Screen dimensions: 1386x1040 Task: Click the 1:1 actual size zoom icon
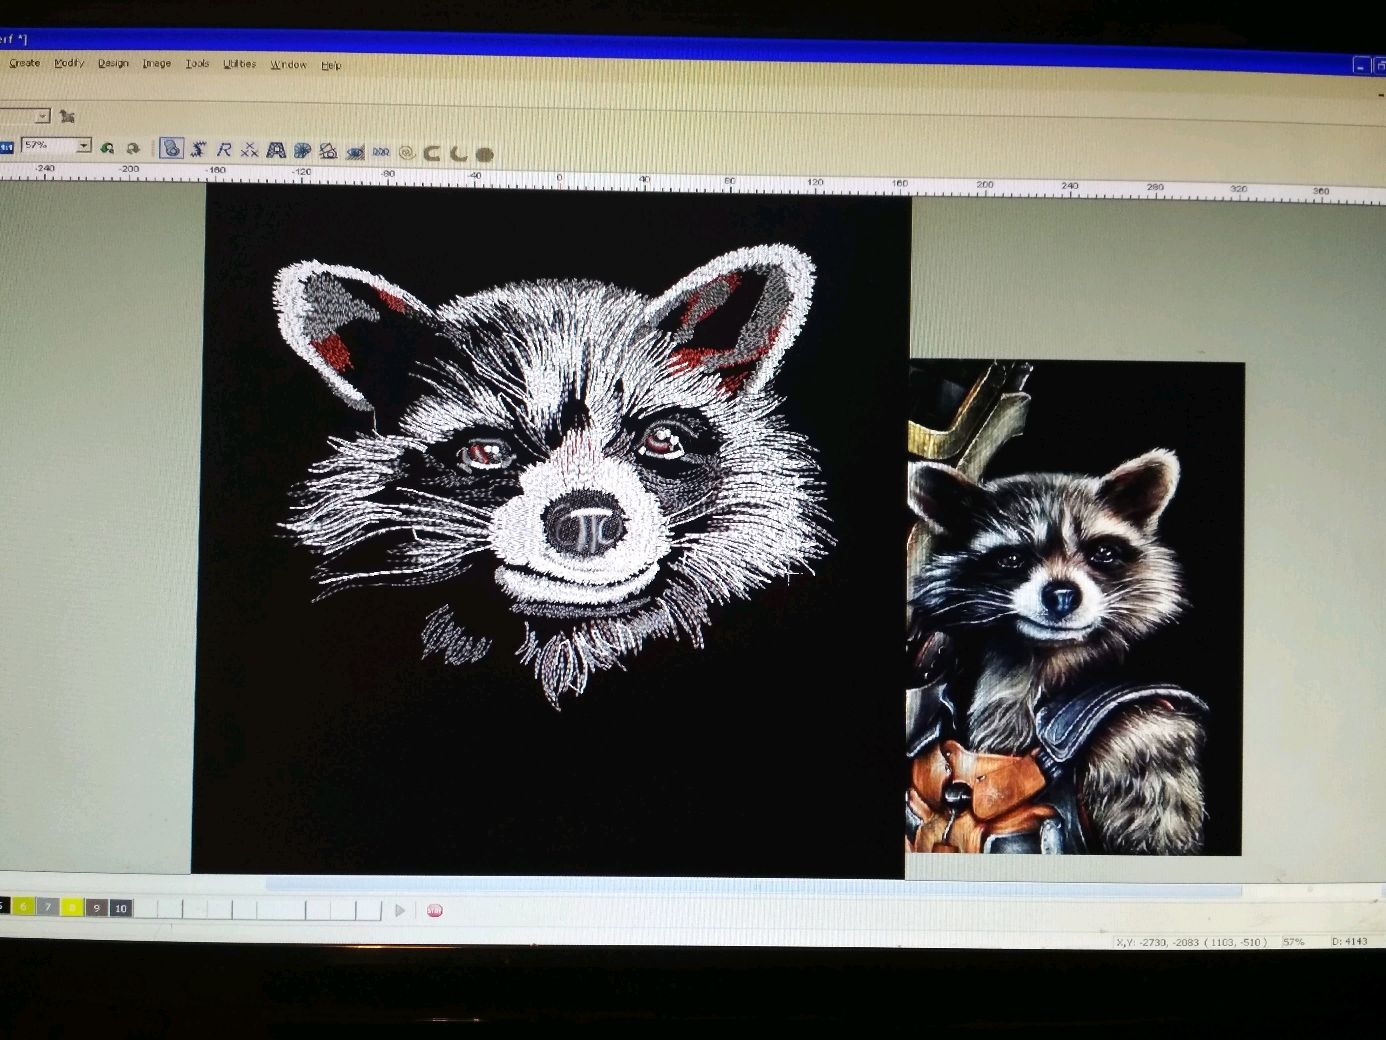(x=6, y=146)
